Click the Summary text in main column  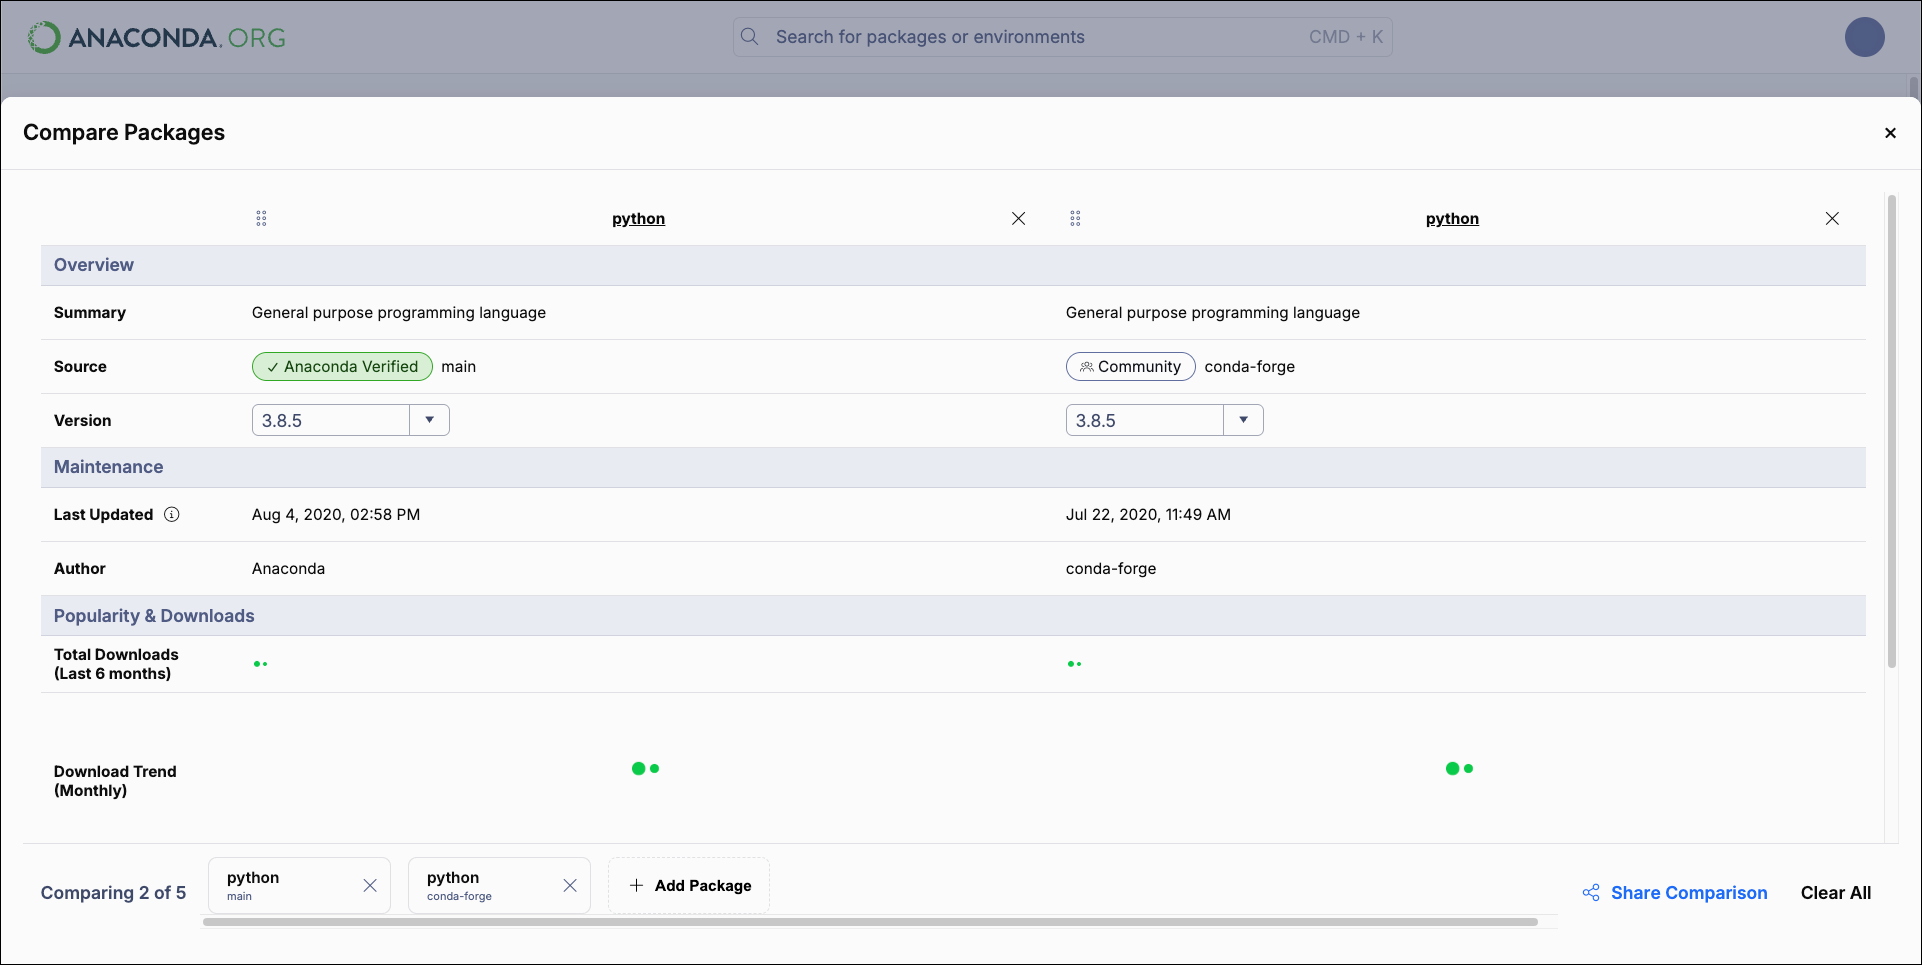[x=399, y=313]
